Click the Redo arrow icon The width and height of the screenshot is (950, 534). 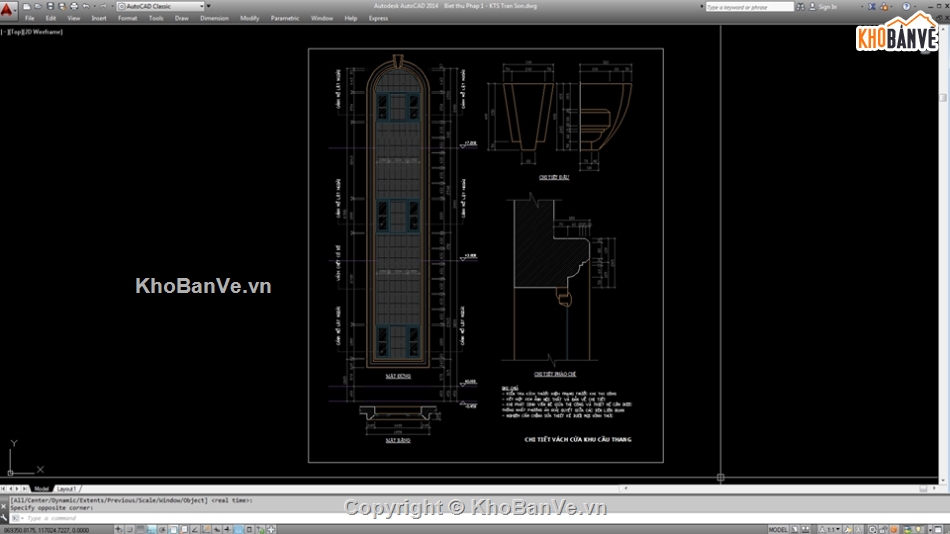[x=103, y=6]
